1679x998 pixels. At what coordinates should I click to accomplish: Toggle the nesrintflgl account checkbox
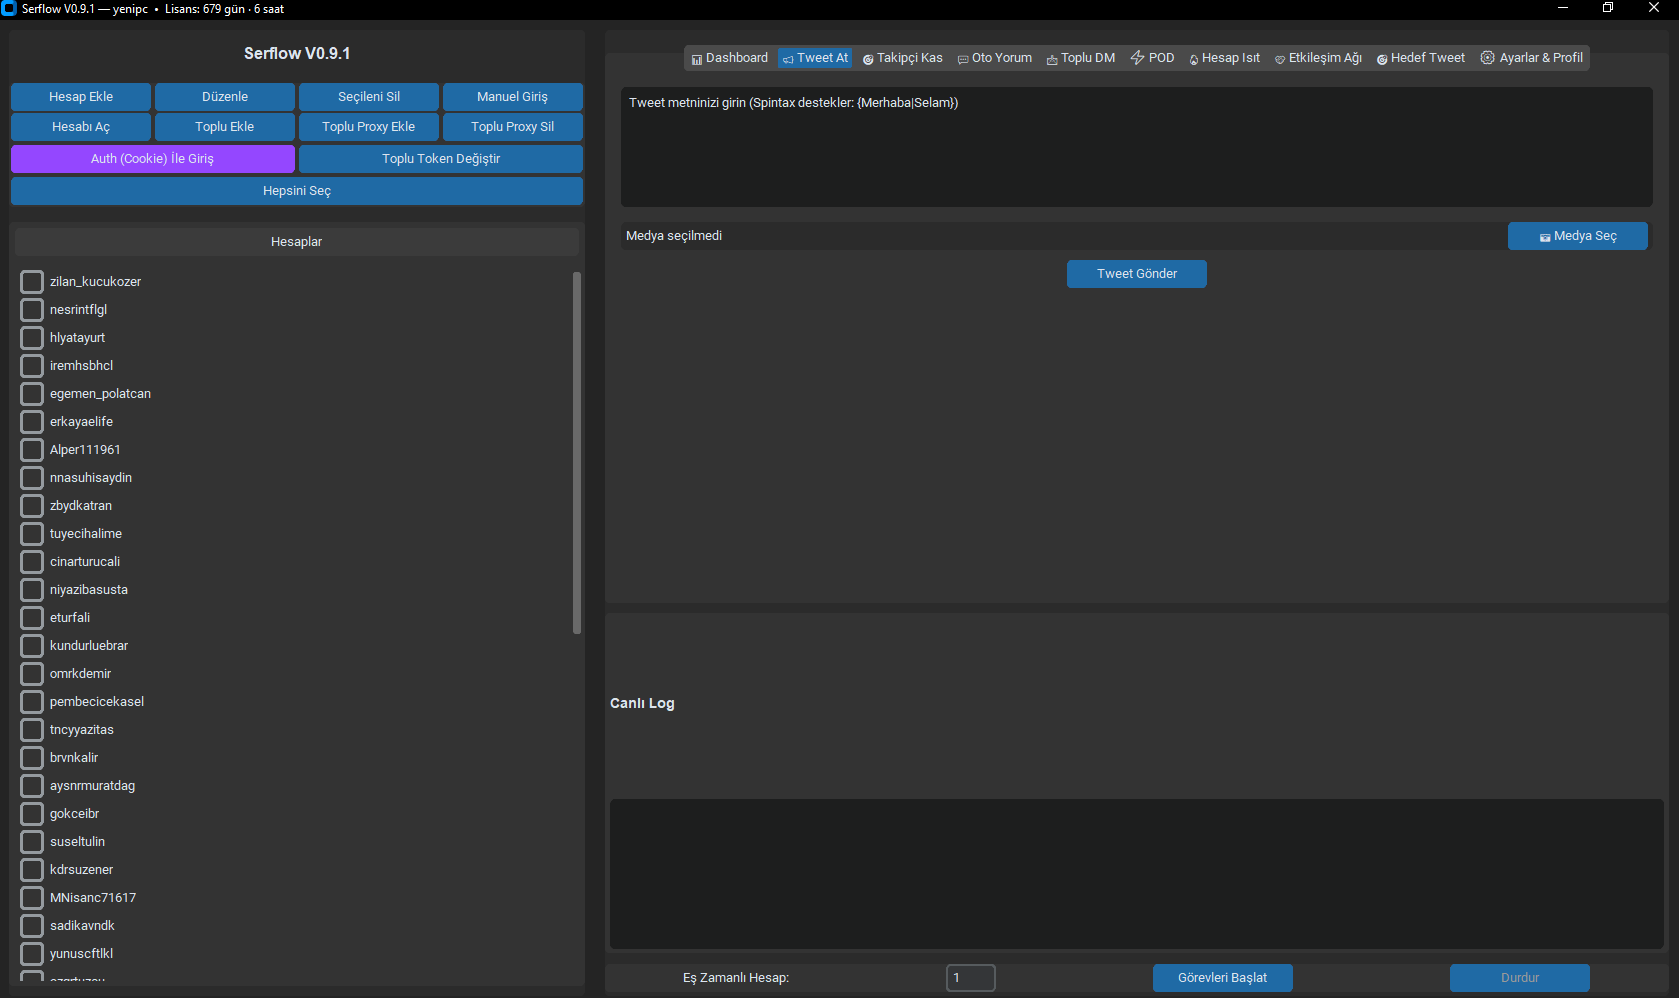(x=32, y=310)
